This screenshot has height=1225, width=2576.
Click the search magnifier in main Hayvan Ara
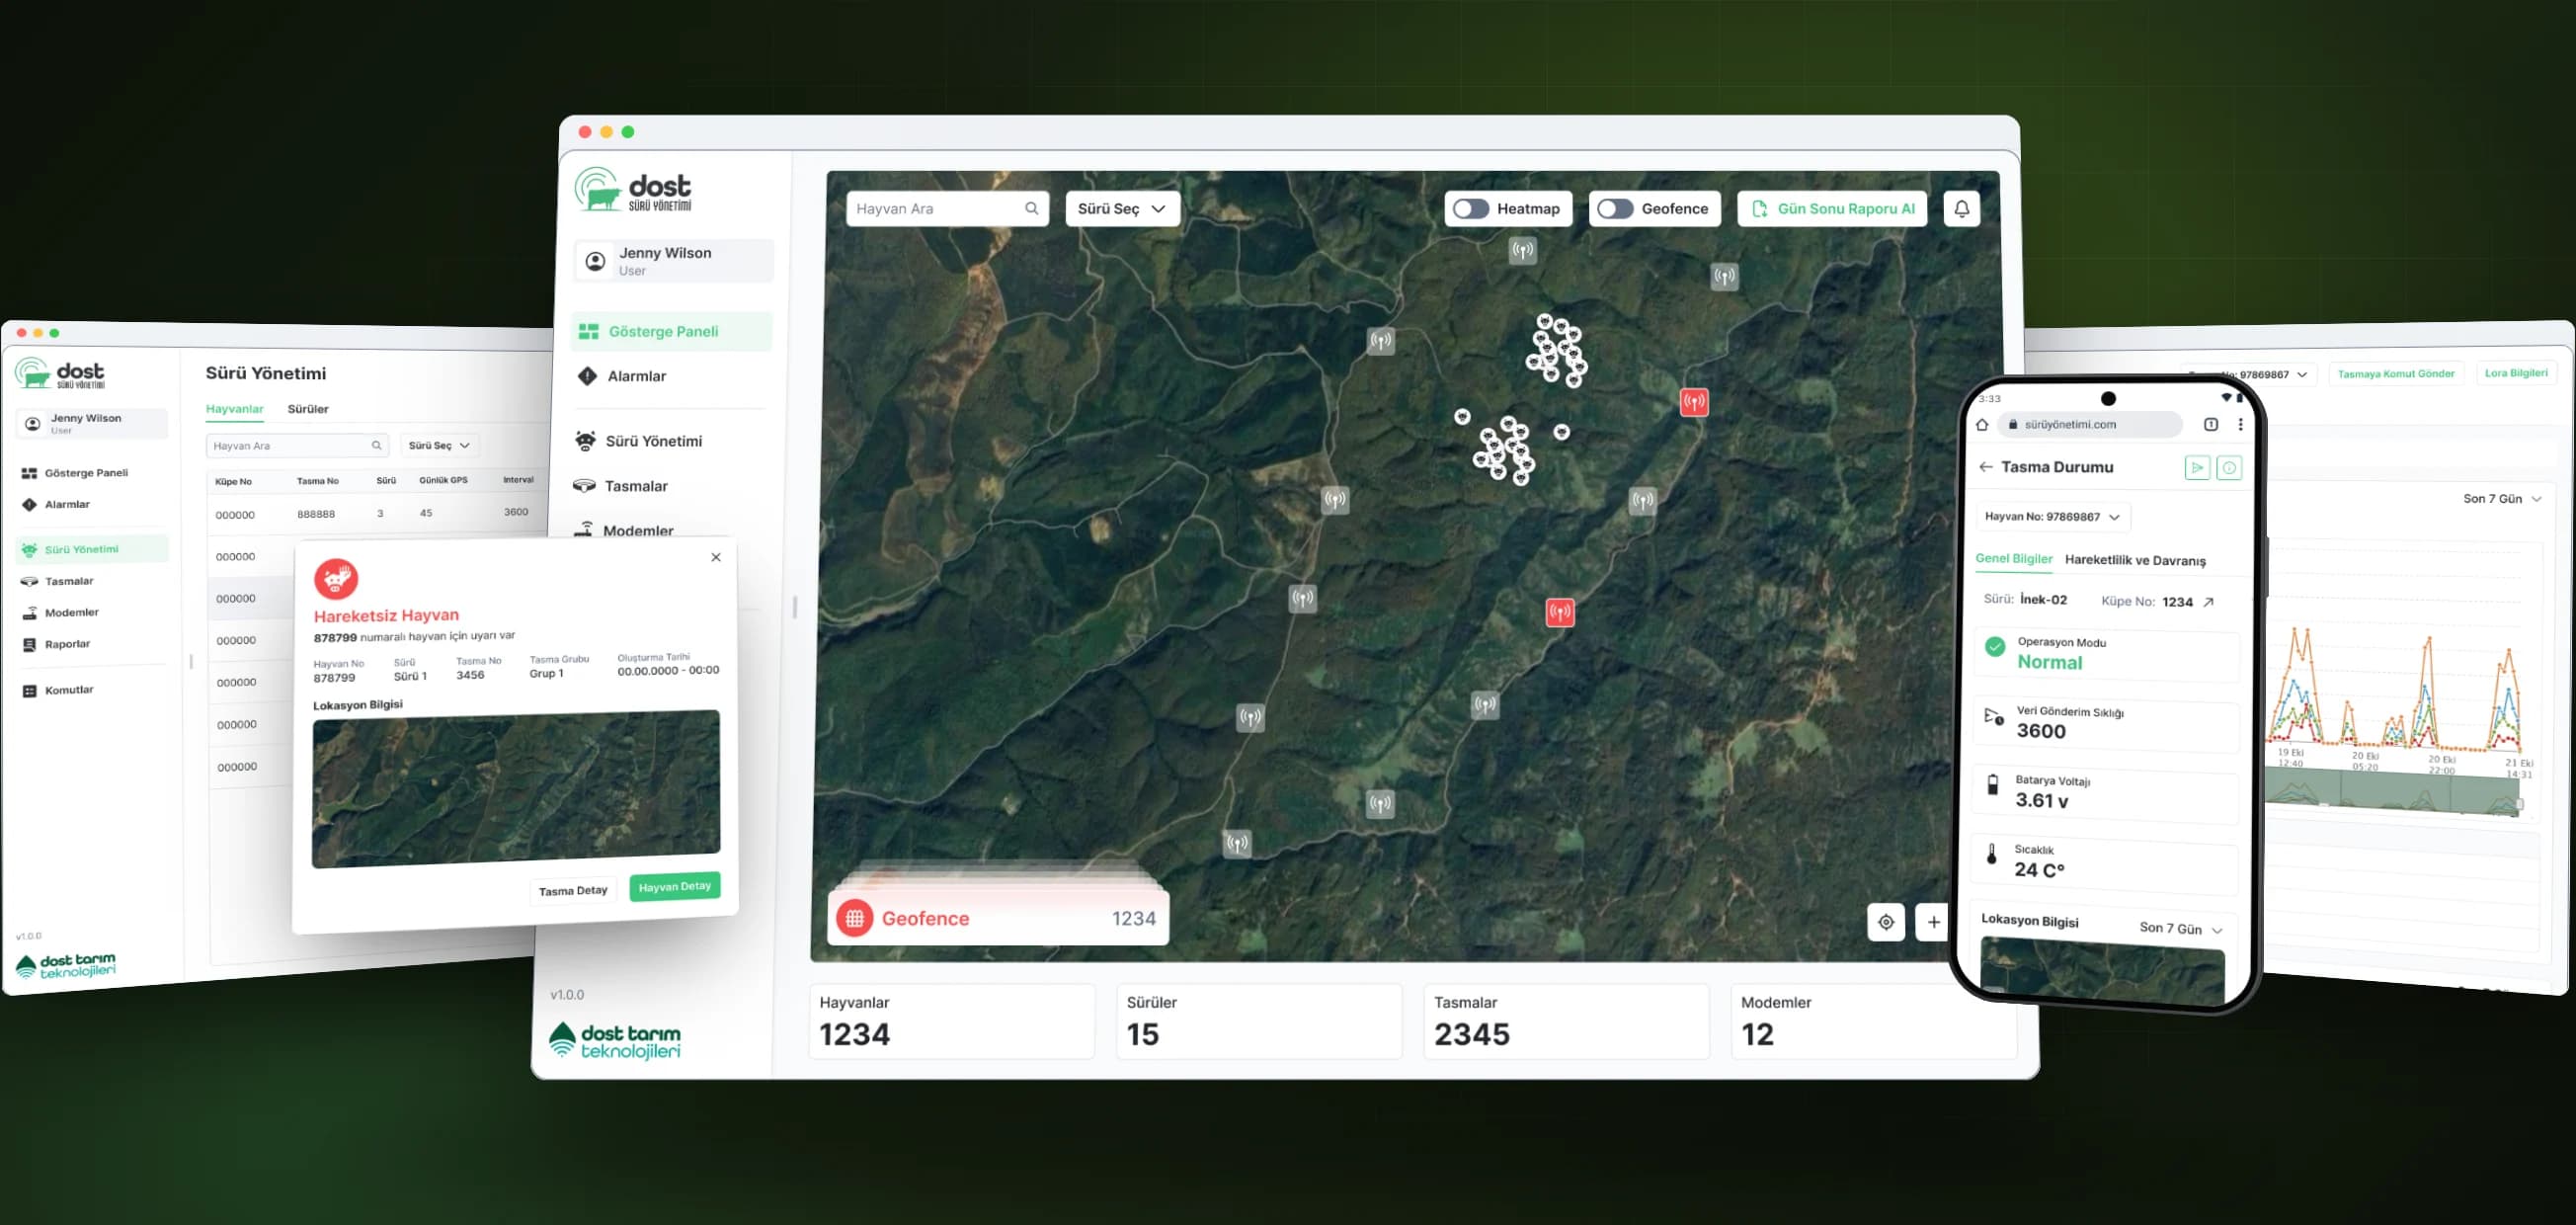[x=1031, y=209]
